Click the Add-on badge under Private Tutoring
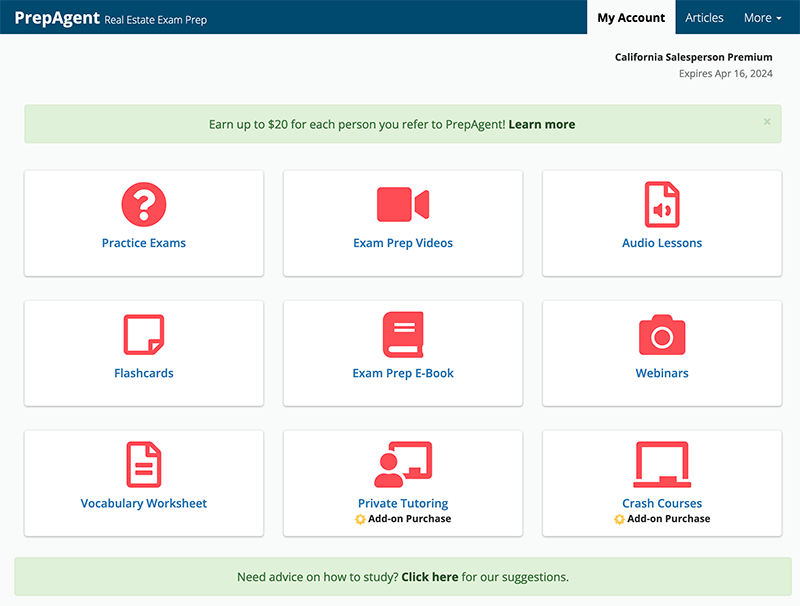The image size is (800, 606). pos(360,519)
